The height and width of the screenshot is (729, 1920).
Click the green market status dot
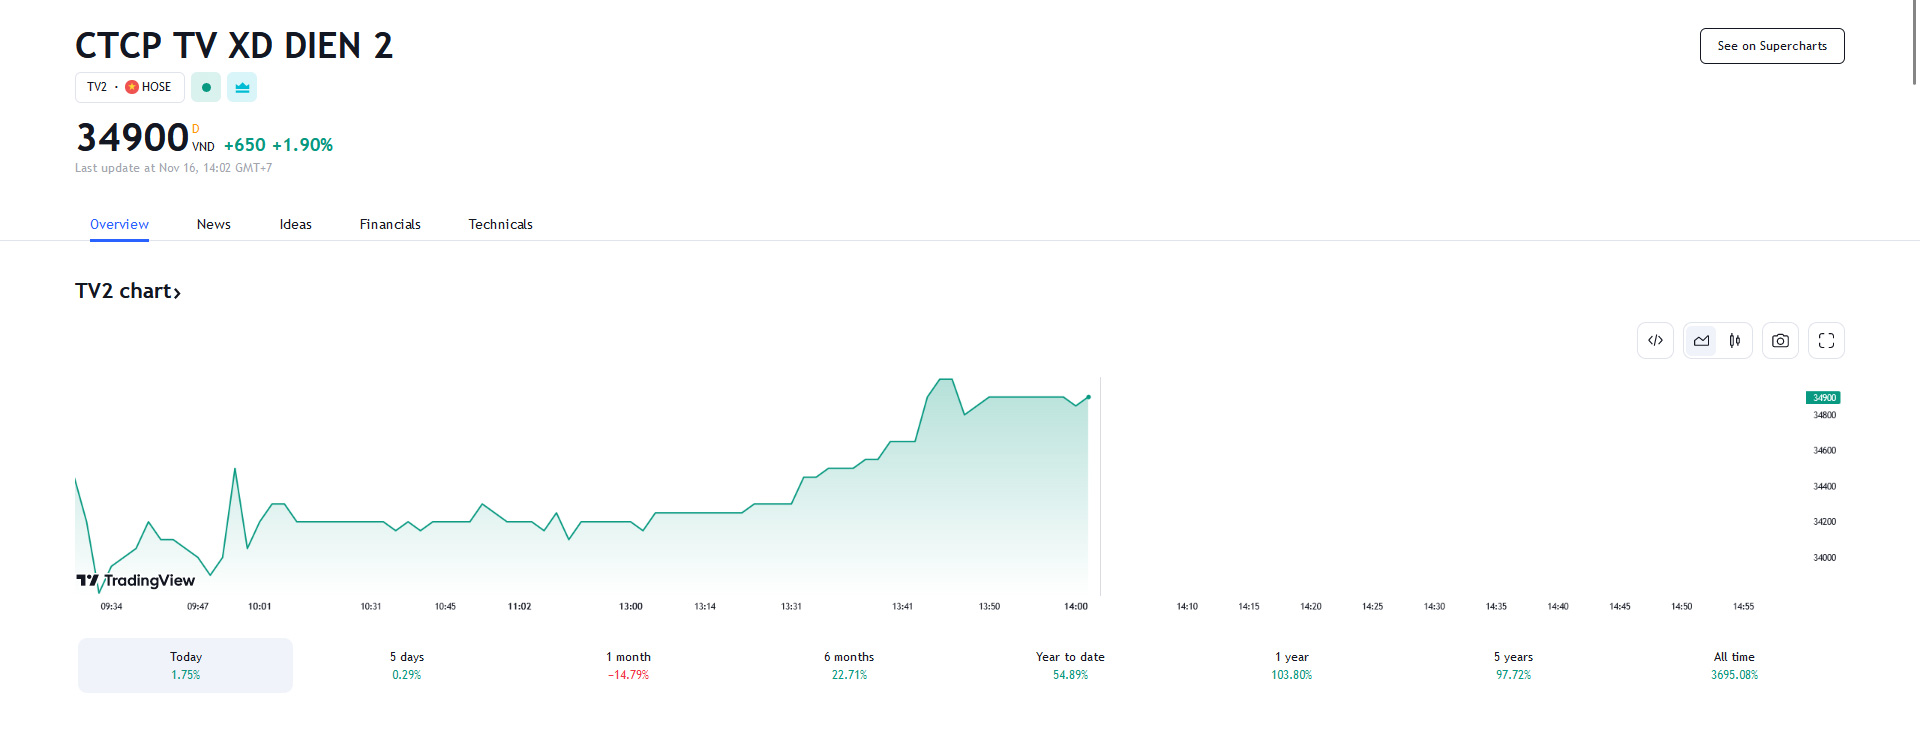point(206,87)
